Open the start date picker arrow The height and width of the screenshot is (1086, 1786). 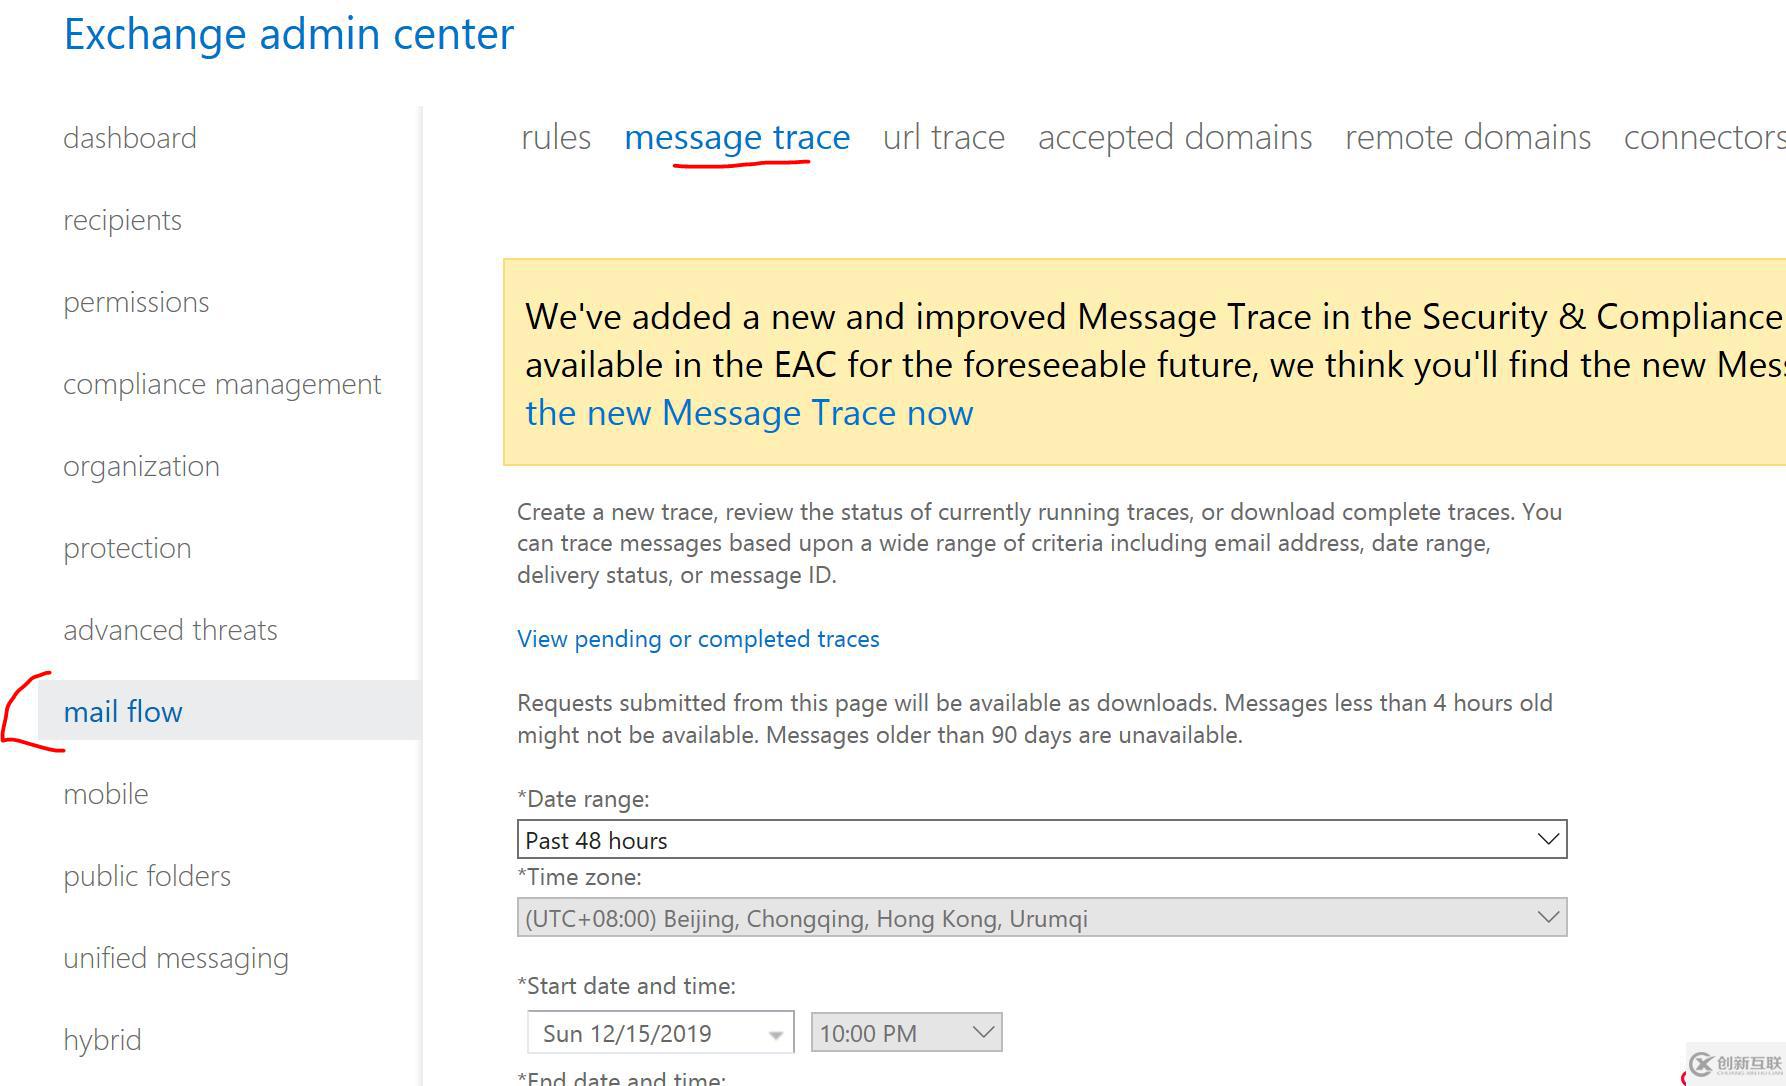[x=776, y=1035]
